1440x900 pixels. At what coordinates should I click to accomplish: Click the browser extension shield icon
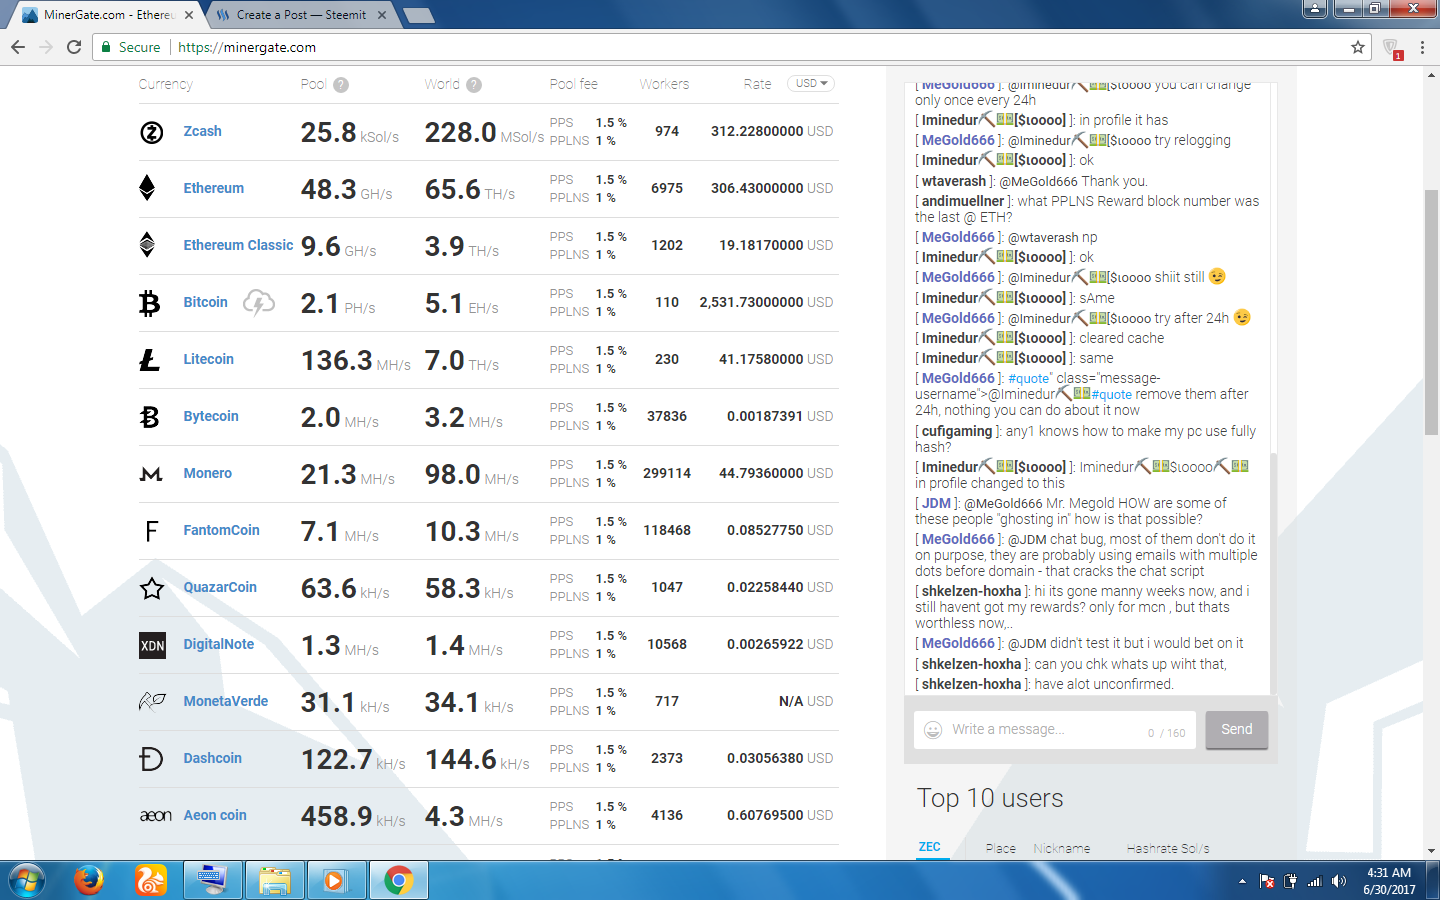coord(1391,48)
